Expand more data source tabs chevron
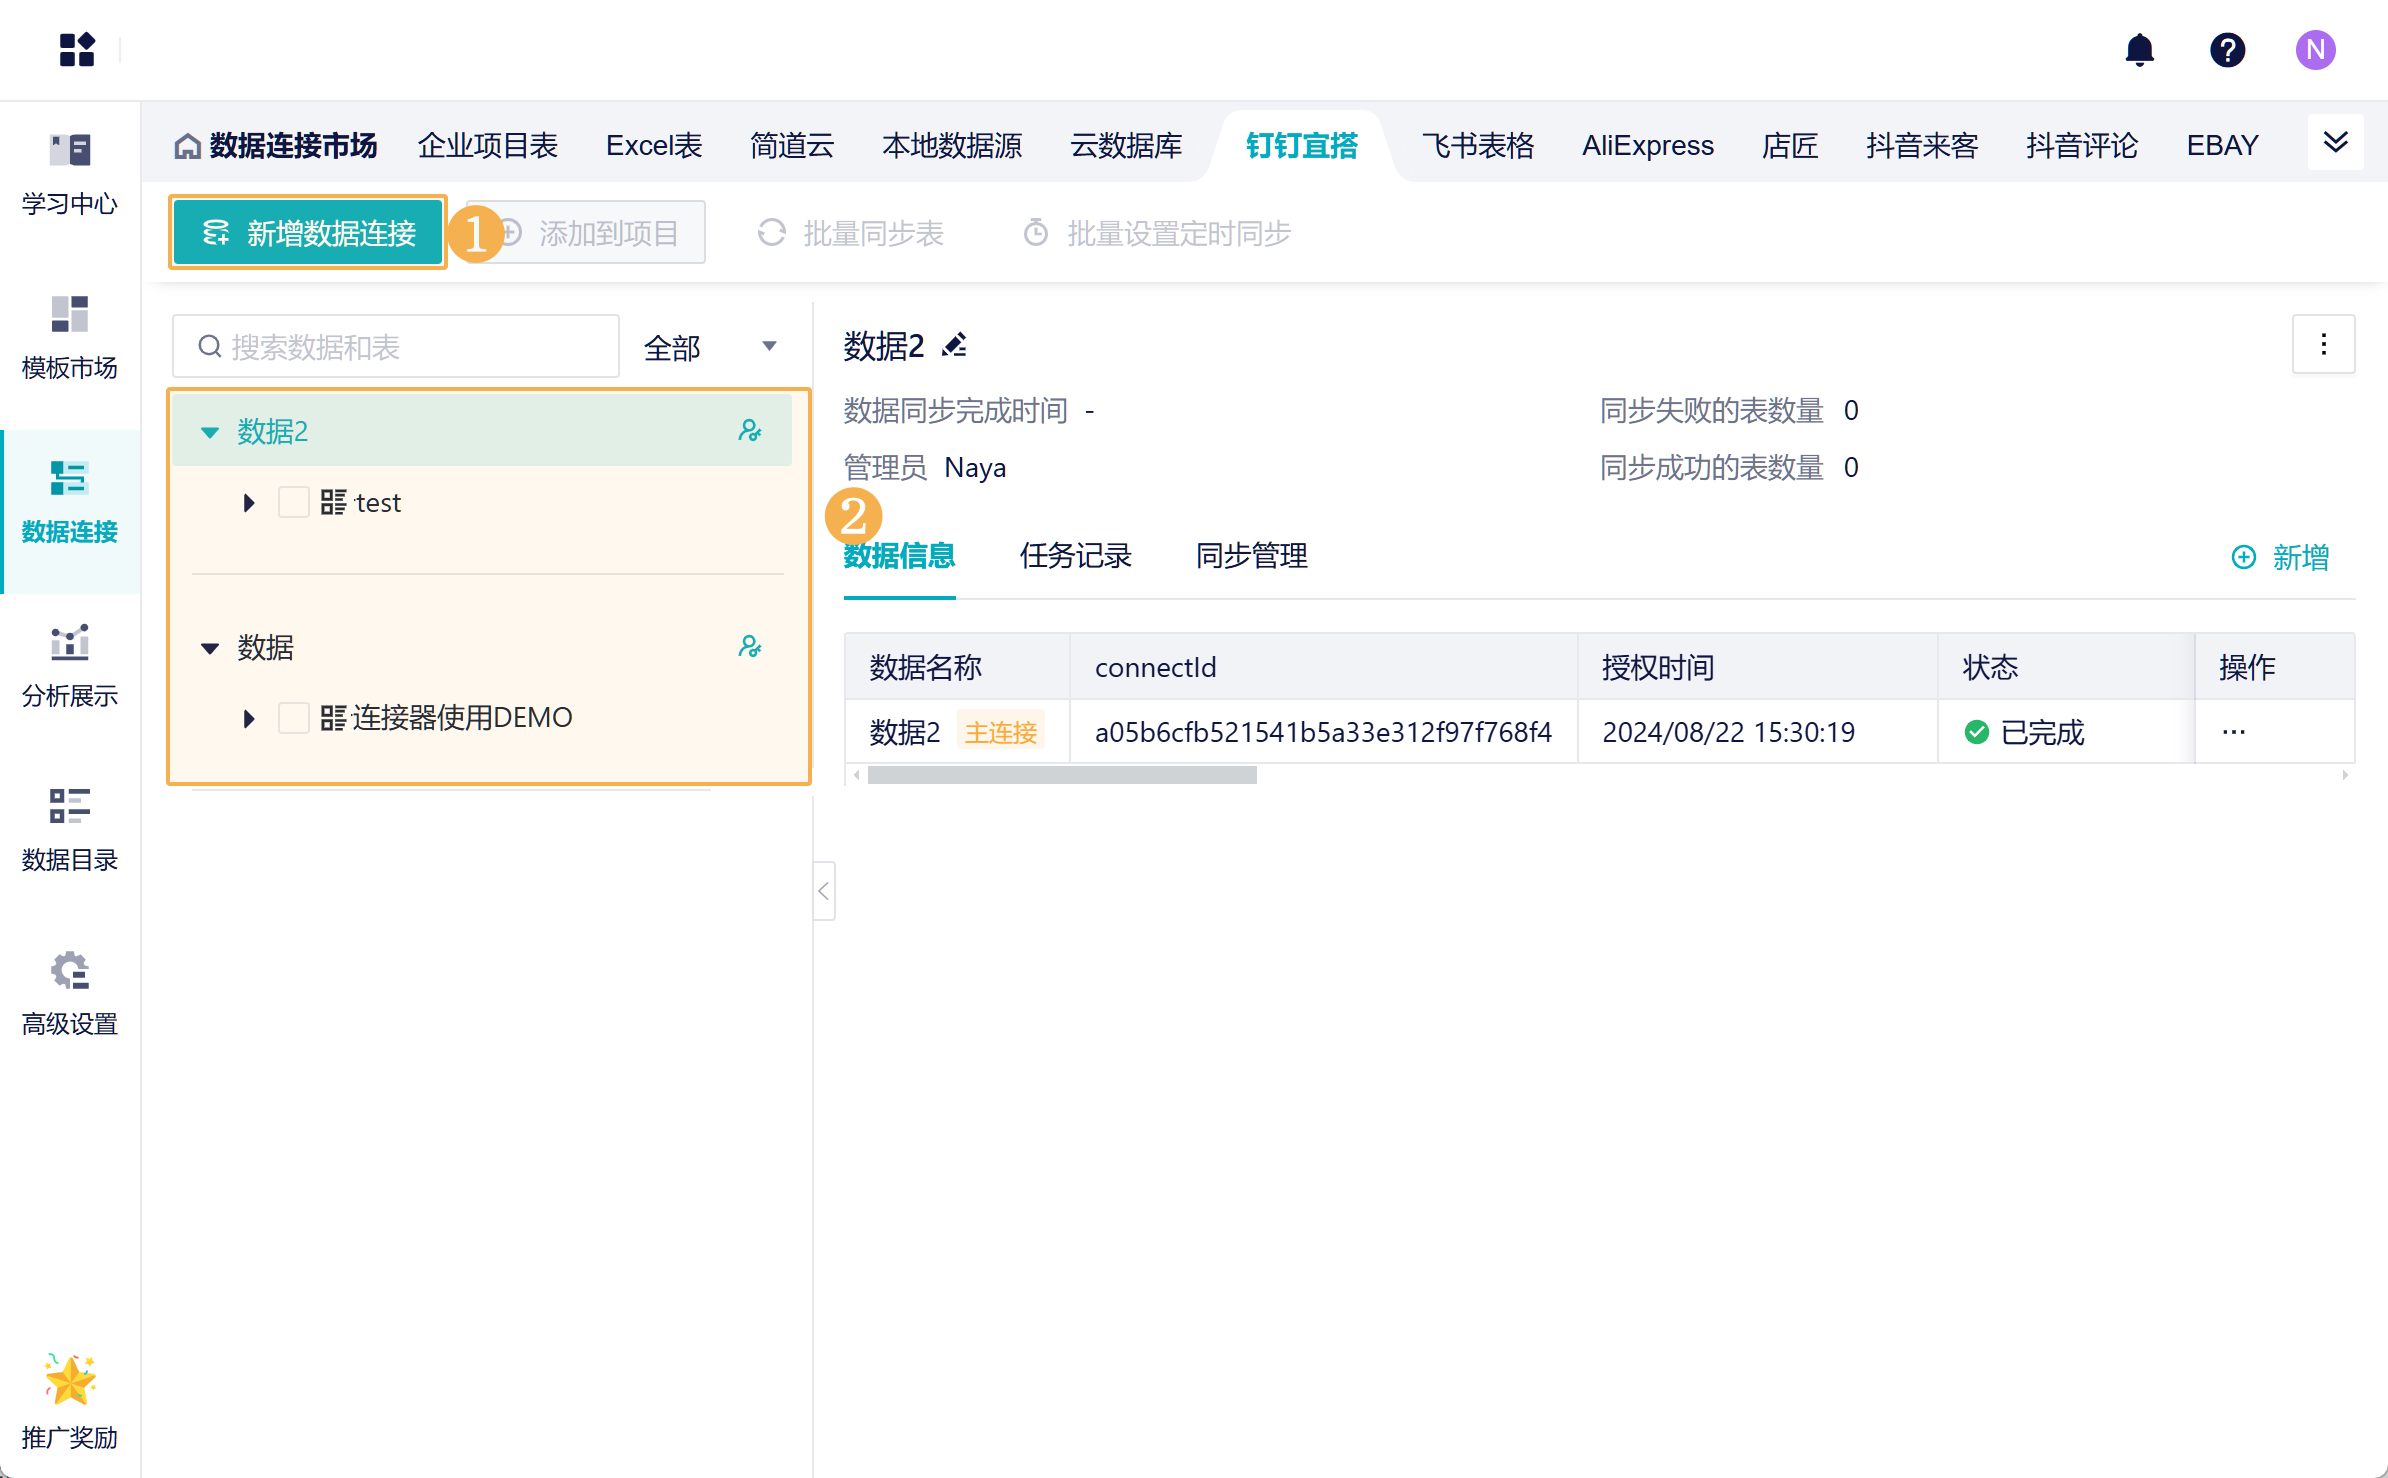The image size is (2388, 1478). [x=2335, y=142]
